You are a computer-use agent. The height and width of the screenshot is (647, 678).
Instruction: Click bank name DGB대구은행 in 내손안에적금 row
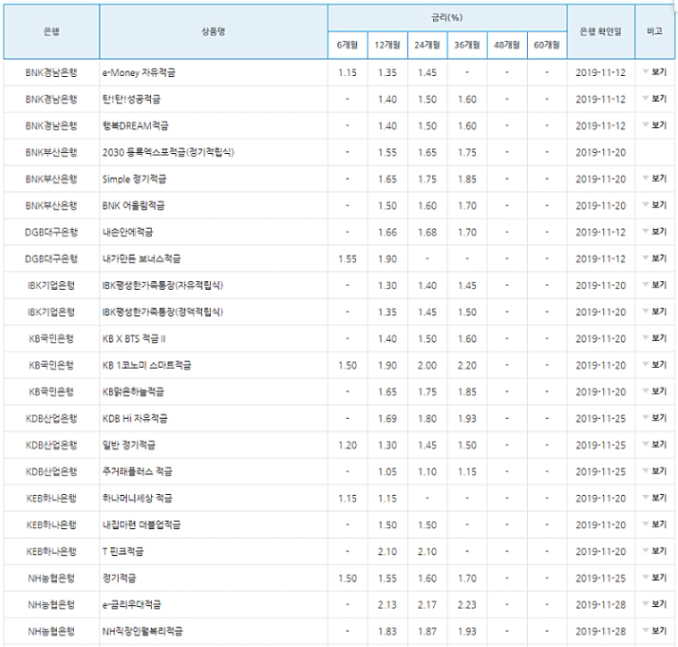coord(51,232)
